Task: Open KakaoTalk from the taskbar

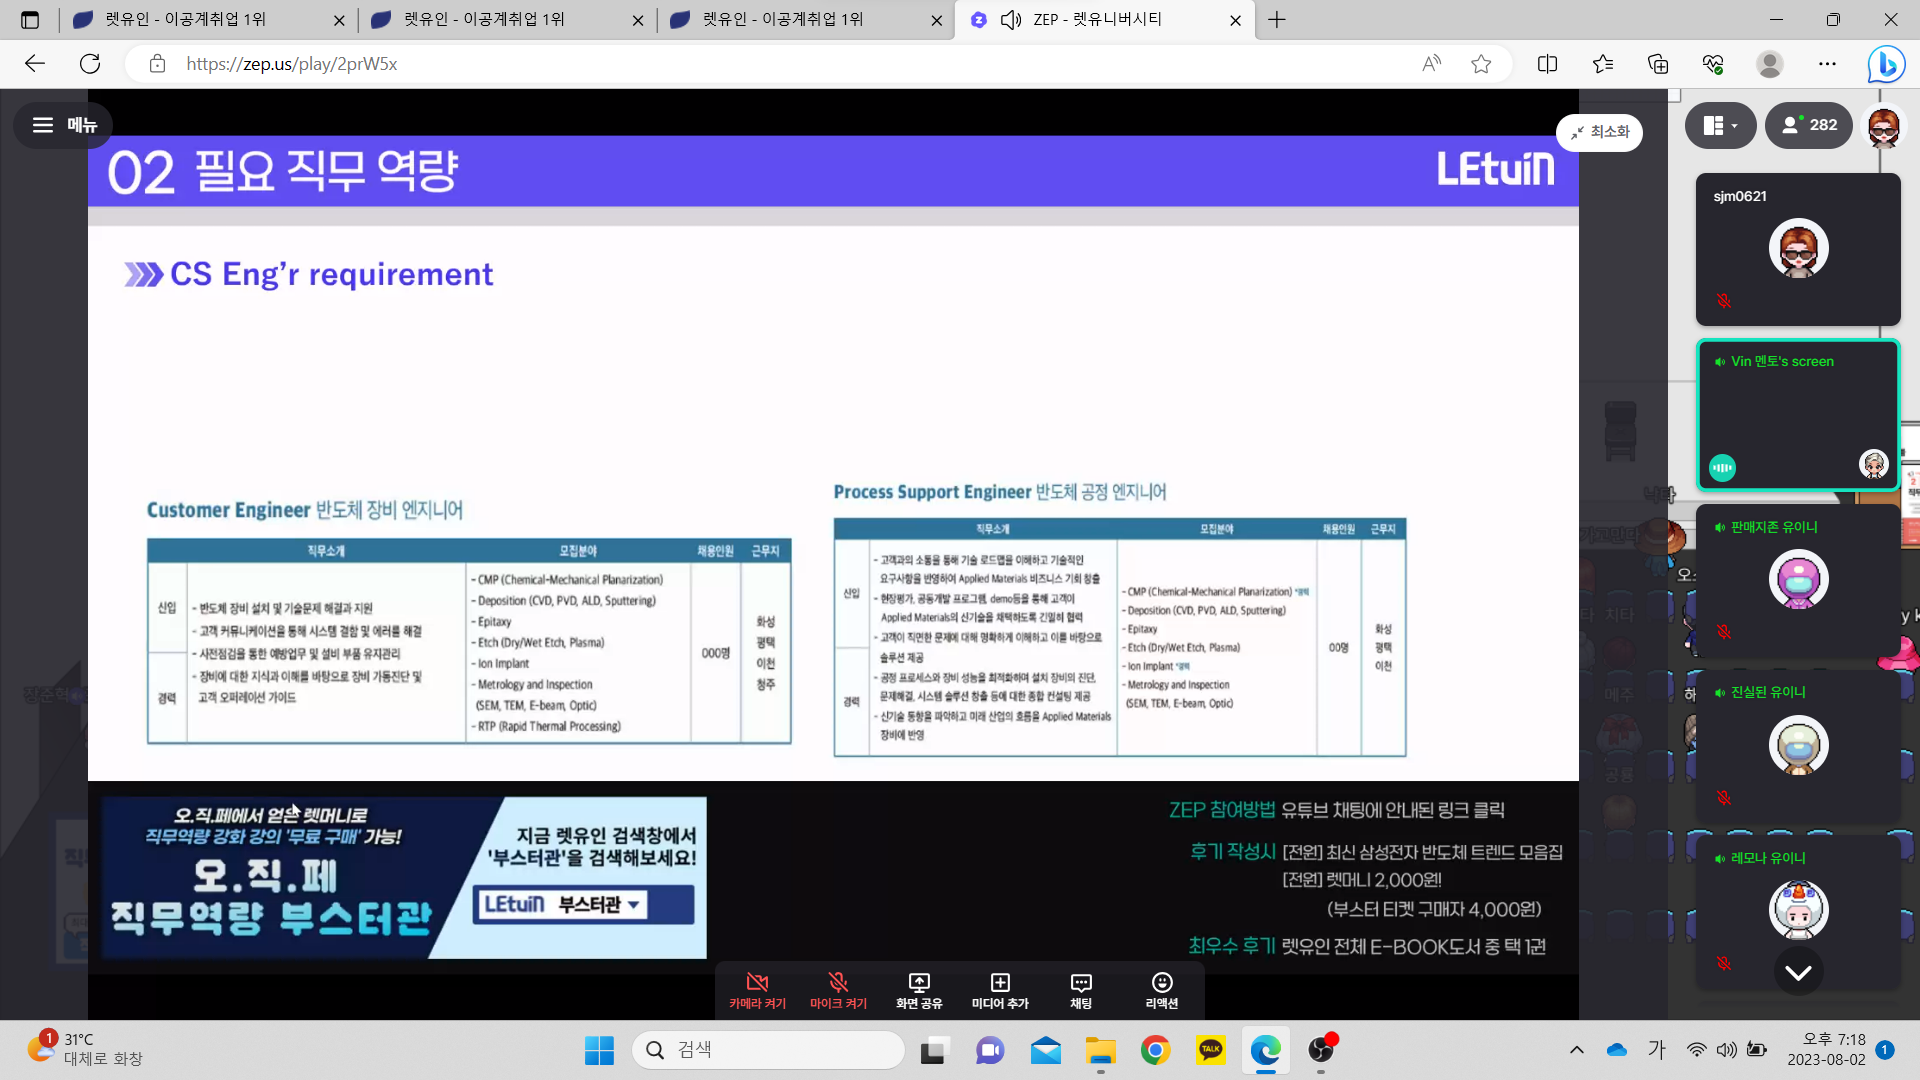Action: [1210, 1050]
